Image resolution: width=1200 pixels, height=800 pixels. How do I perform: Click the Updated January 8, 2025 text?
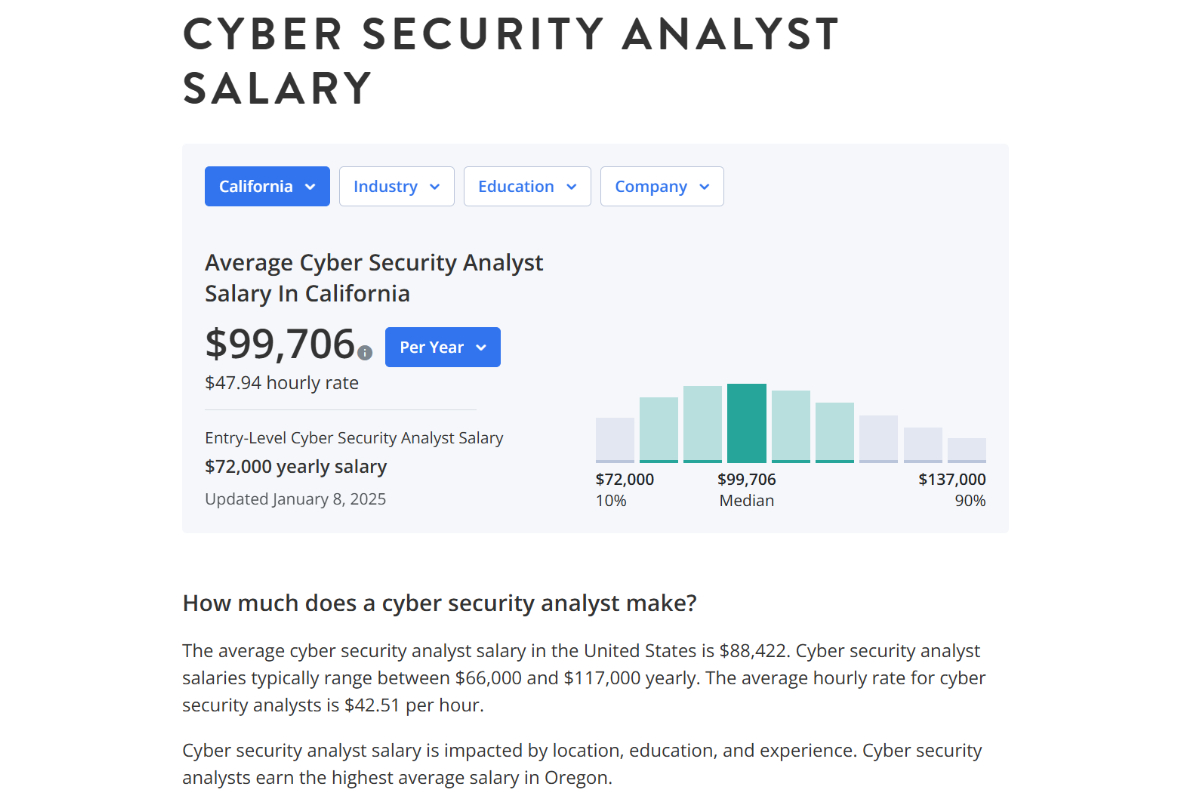click(x=295, y=499)
